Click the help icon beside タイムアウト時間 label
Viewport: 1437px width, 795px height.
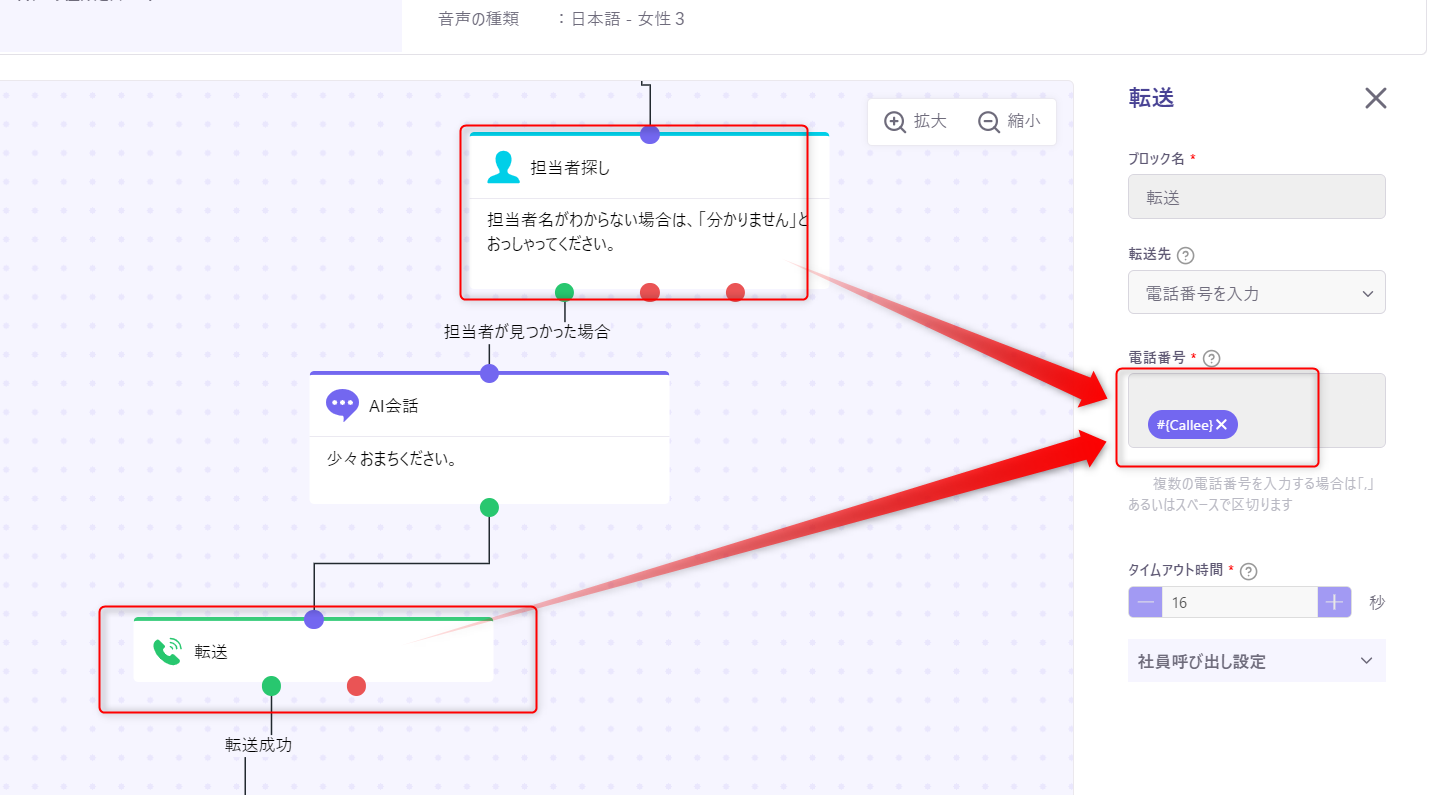(1248, 571)
